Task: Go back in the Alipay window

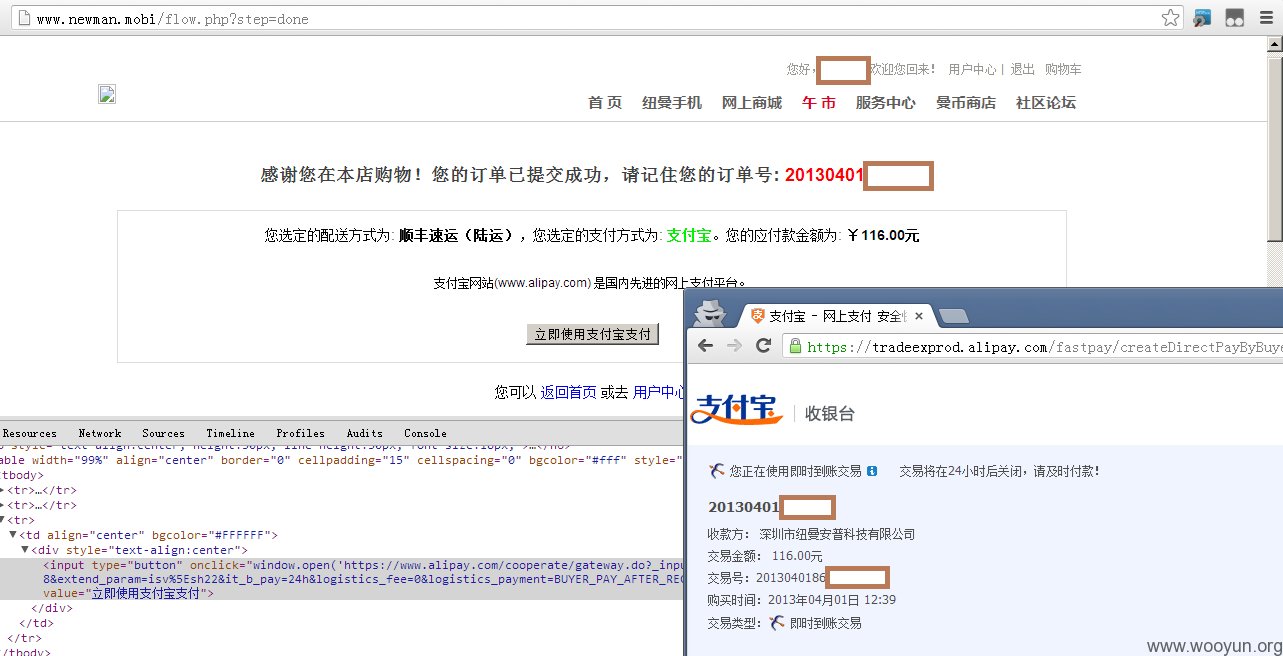Action: pos(706,346)
